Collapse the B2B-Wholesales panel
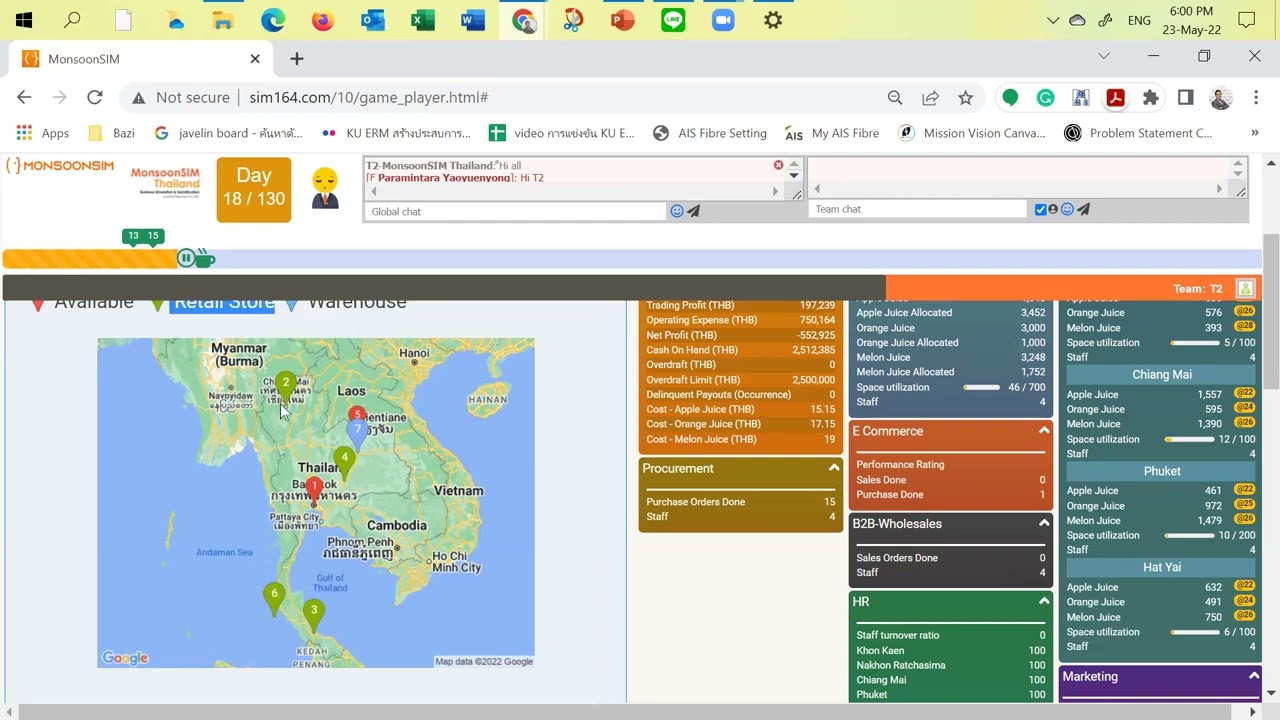1280x720 pixels. (x=1044, y=523)
